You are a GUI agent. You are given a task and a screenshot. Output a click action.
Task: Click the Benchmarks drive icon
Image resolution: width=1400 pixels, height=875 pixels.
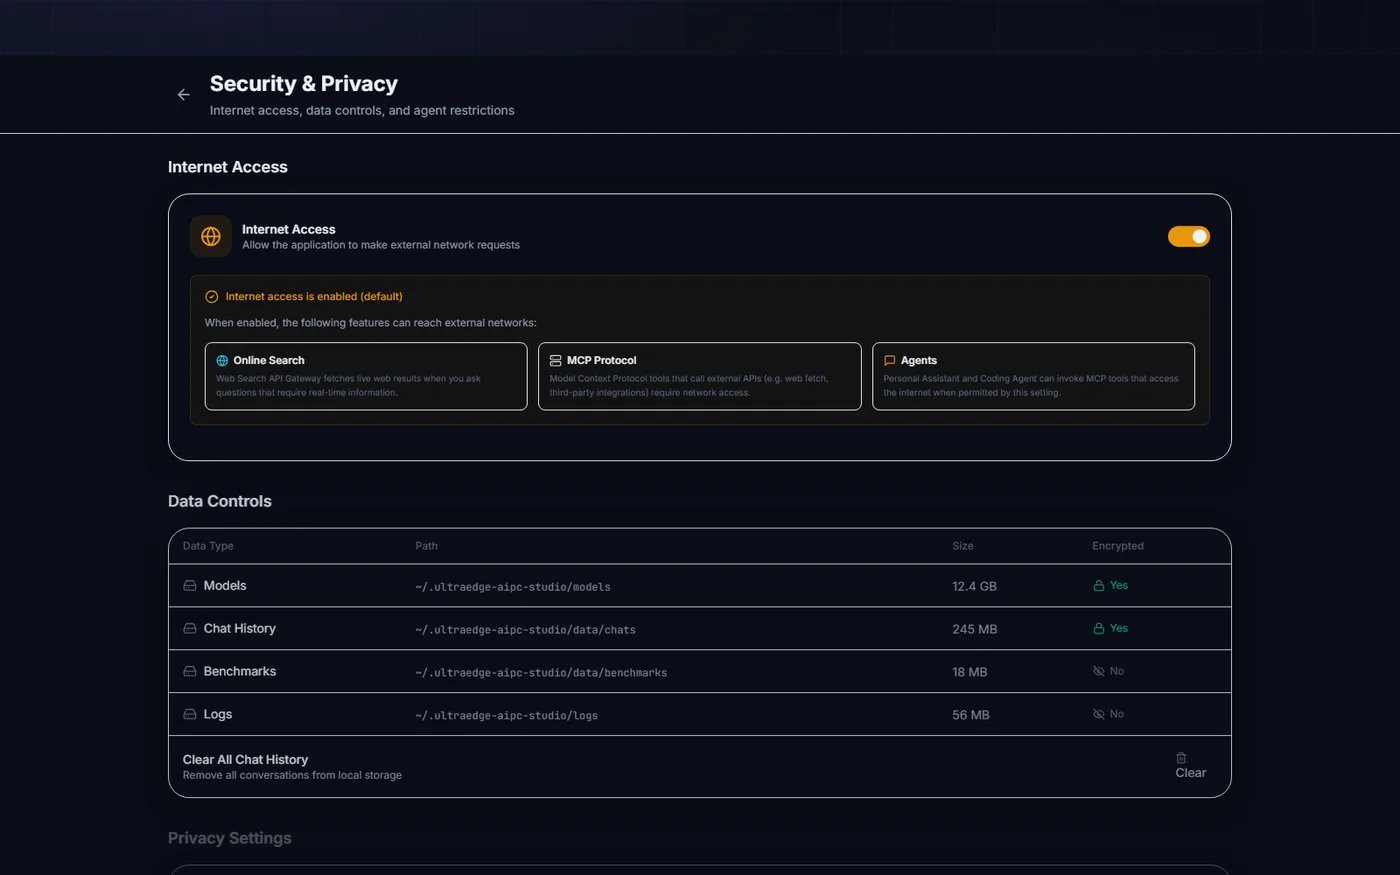tap(190, 672)
